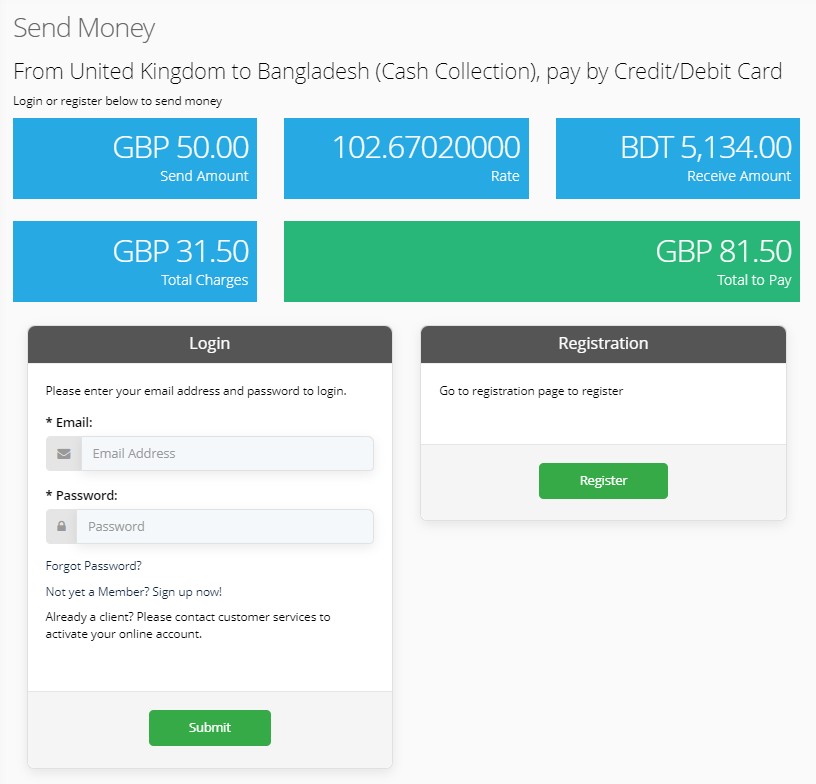Click the GBP 50.00 Send Amount tile

[x=135, y=158]
